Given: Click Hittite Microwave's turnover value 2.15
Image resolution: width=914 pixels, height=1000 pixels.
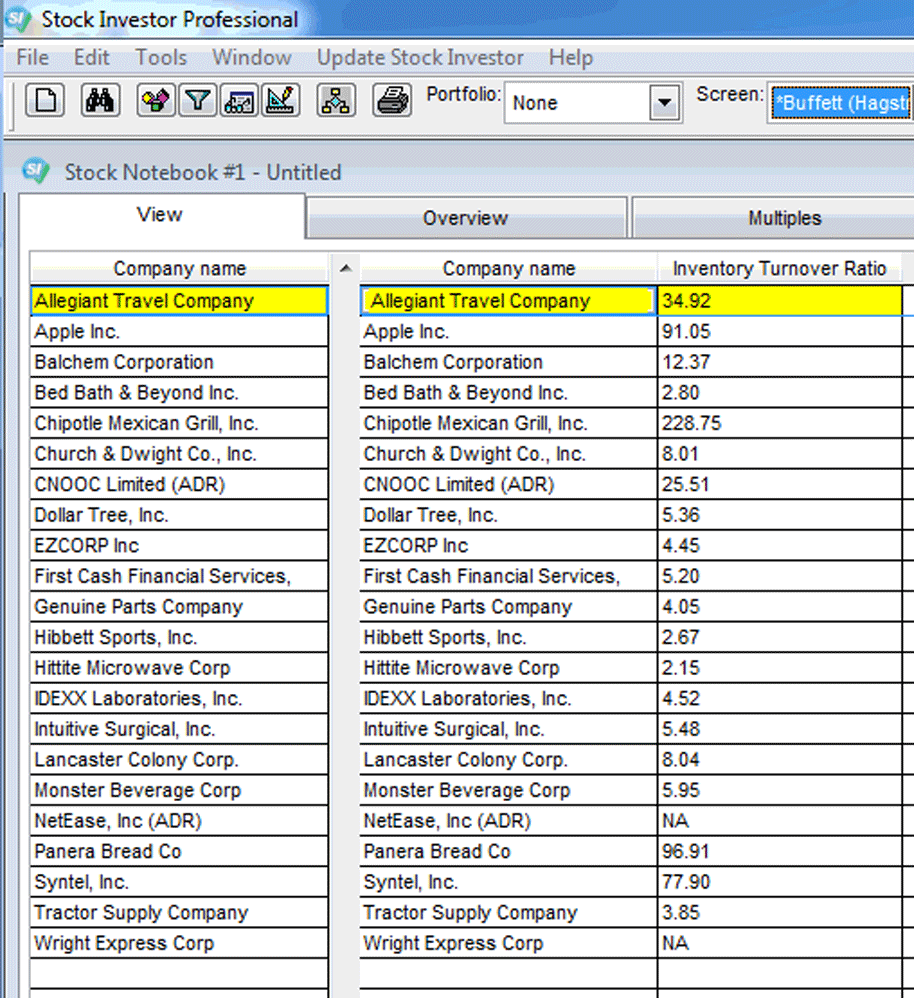Looking at the screenshot, I should (x=779, y=668).
